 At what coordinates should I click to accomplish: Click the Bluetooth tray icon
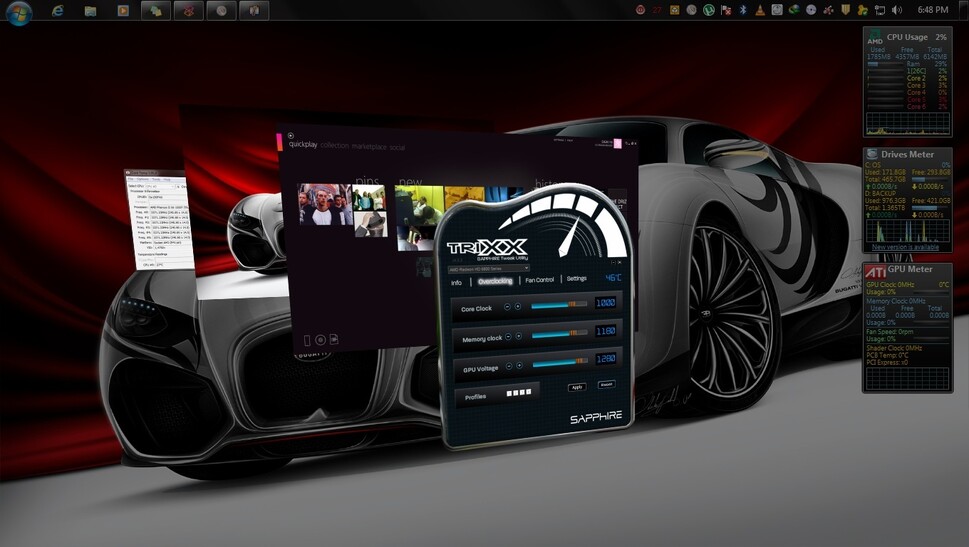coord(743,10)
